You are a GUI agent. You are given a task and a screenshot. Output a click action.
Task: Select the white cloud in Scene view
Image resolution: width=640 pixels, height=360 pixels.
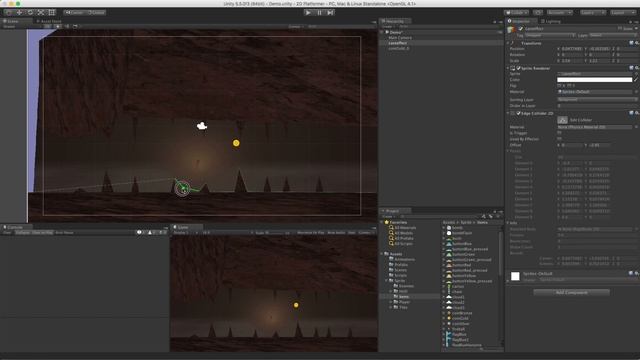[x=202, y=126]
